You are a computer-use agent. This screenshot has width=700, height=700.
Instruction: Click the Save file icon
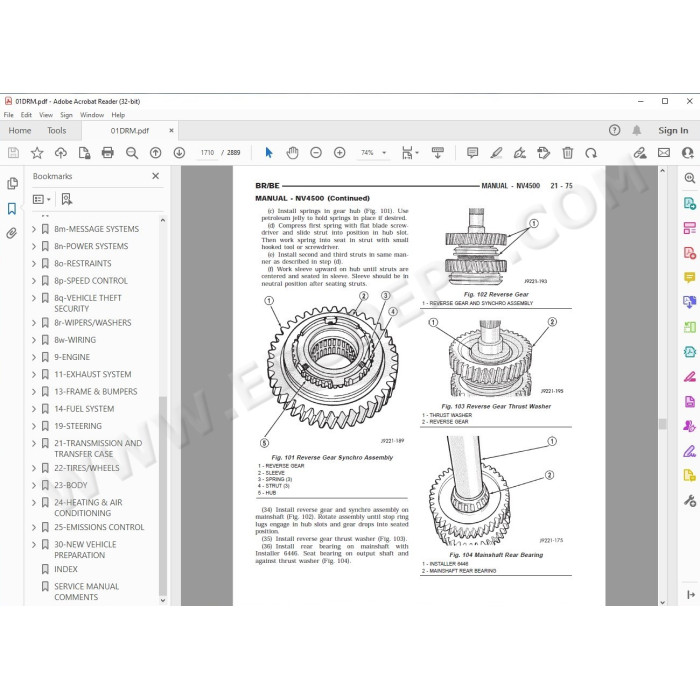click(x=13, y=153)
